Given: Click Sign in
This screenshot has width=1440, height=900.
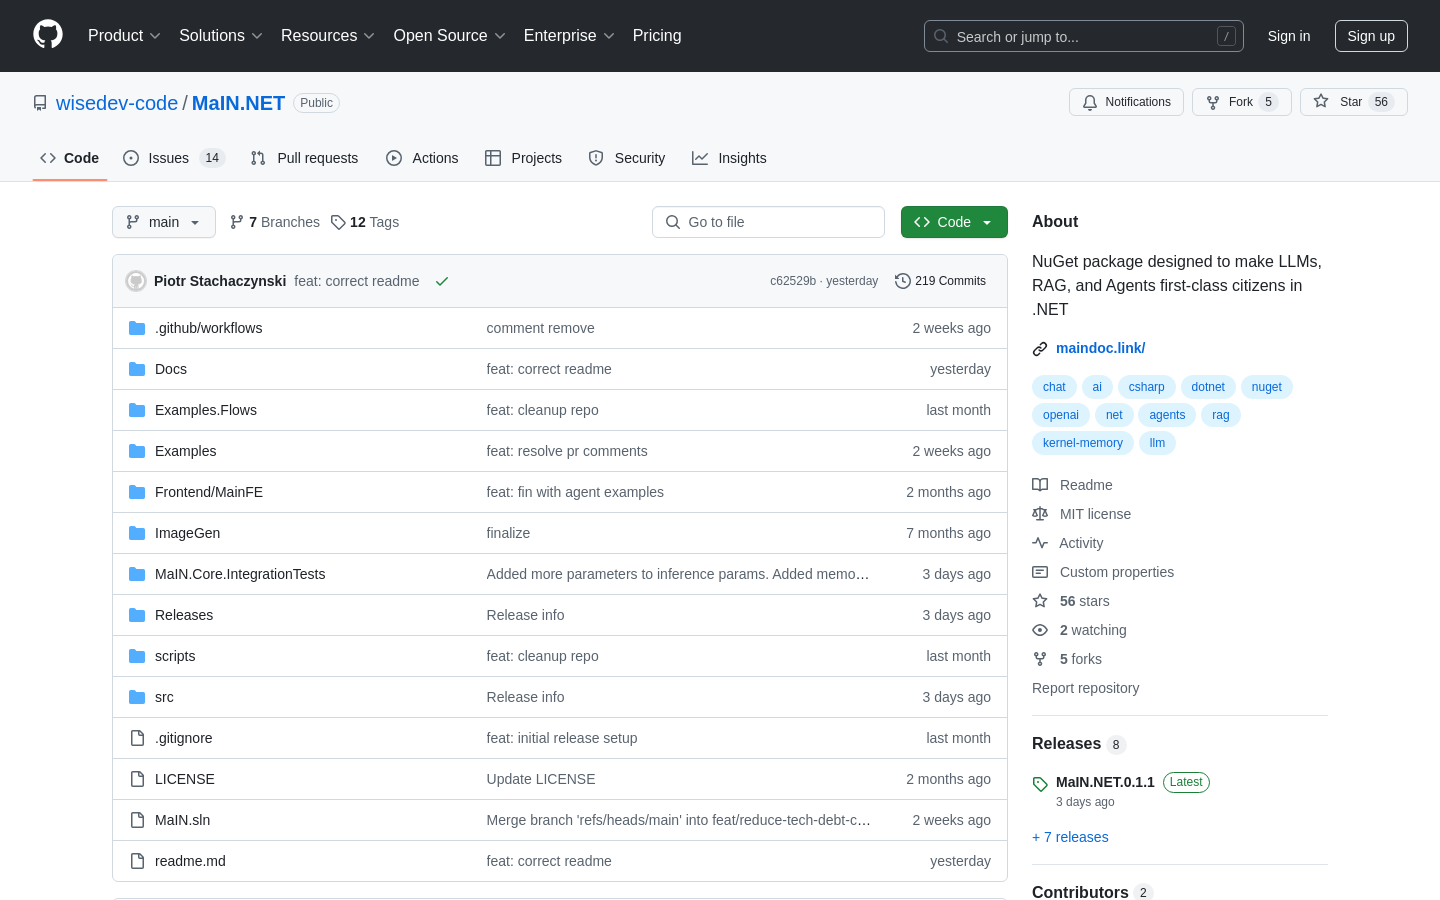Looking at the screenshot, I should pos(1289,36).
